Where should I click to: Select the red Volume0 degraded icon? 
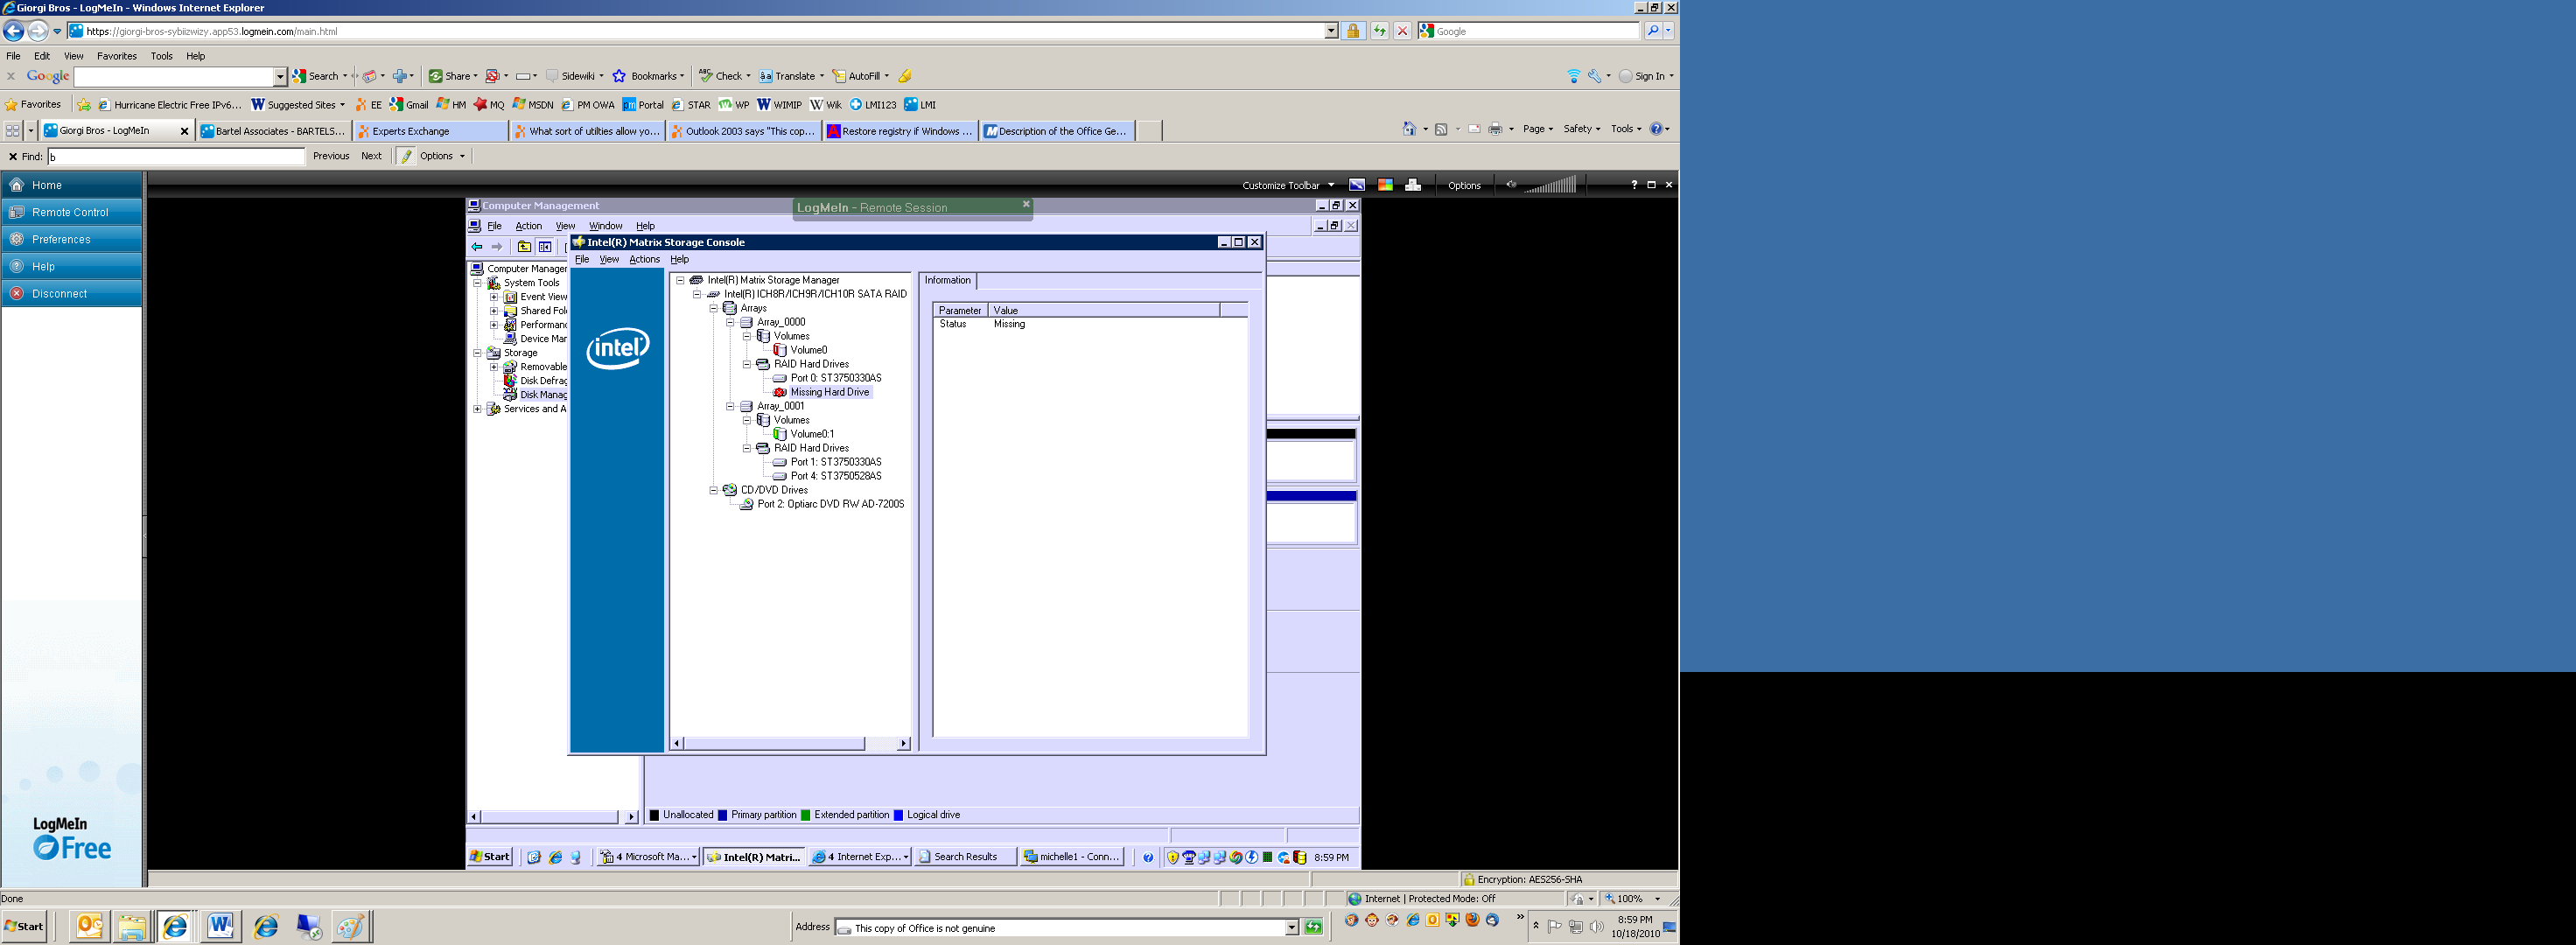780,350
